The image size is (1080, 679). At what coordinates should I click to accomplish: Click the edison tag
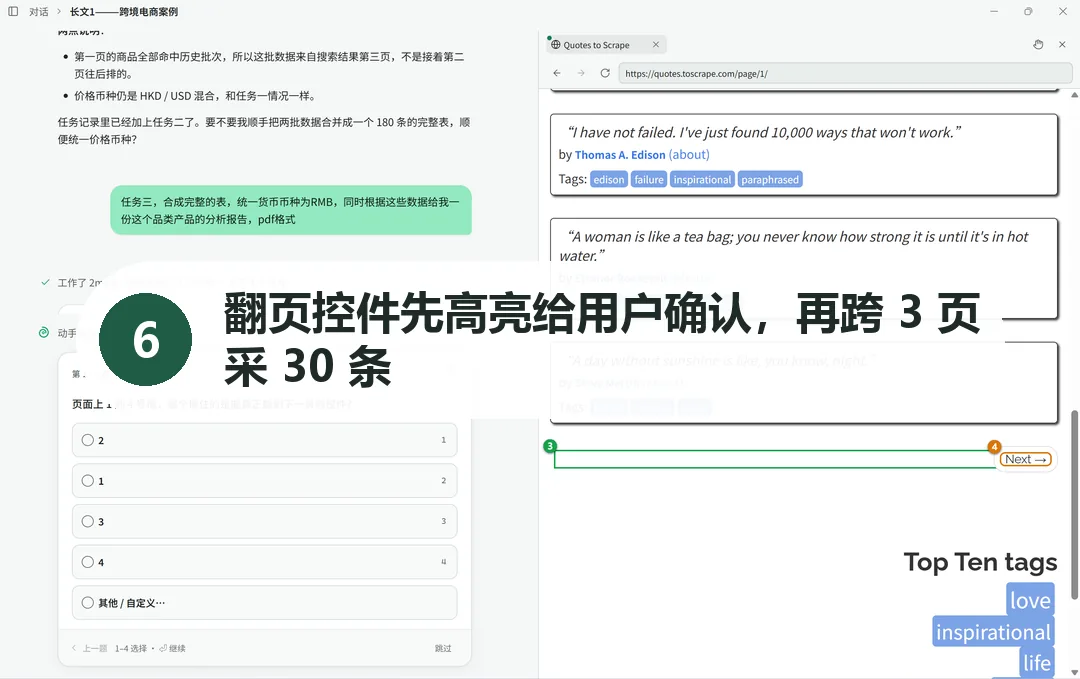click(x=609, y=180)
